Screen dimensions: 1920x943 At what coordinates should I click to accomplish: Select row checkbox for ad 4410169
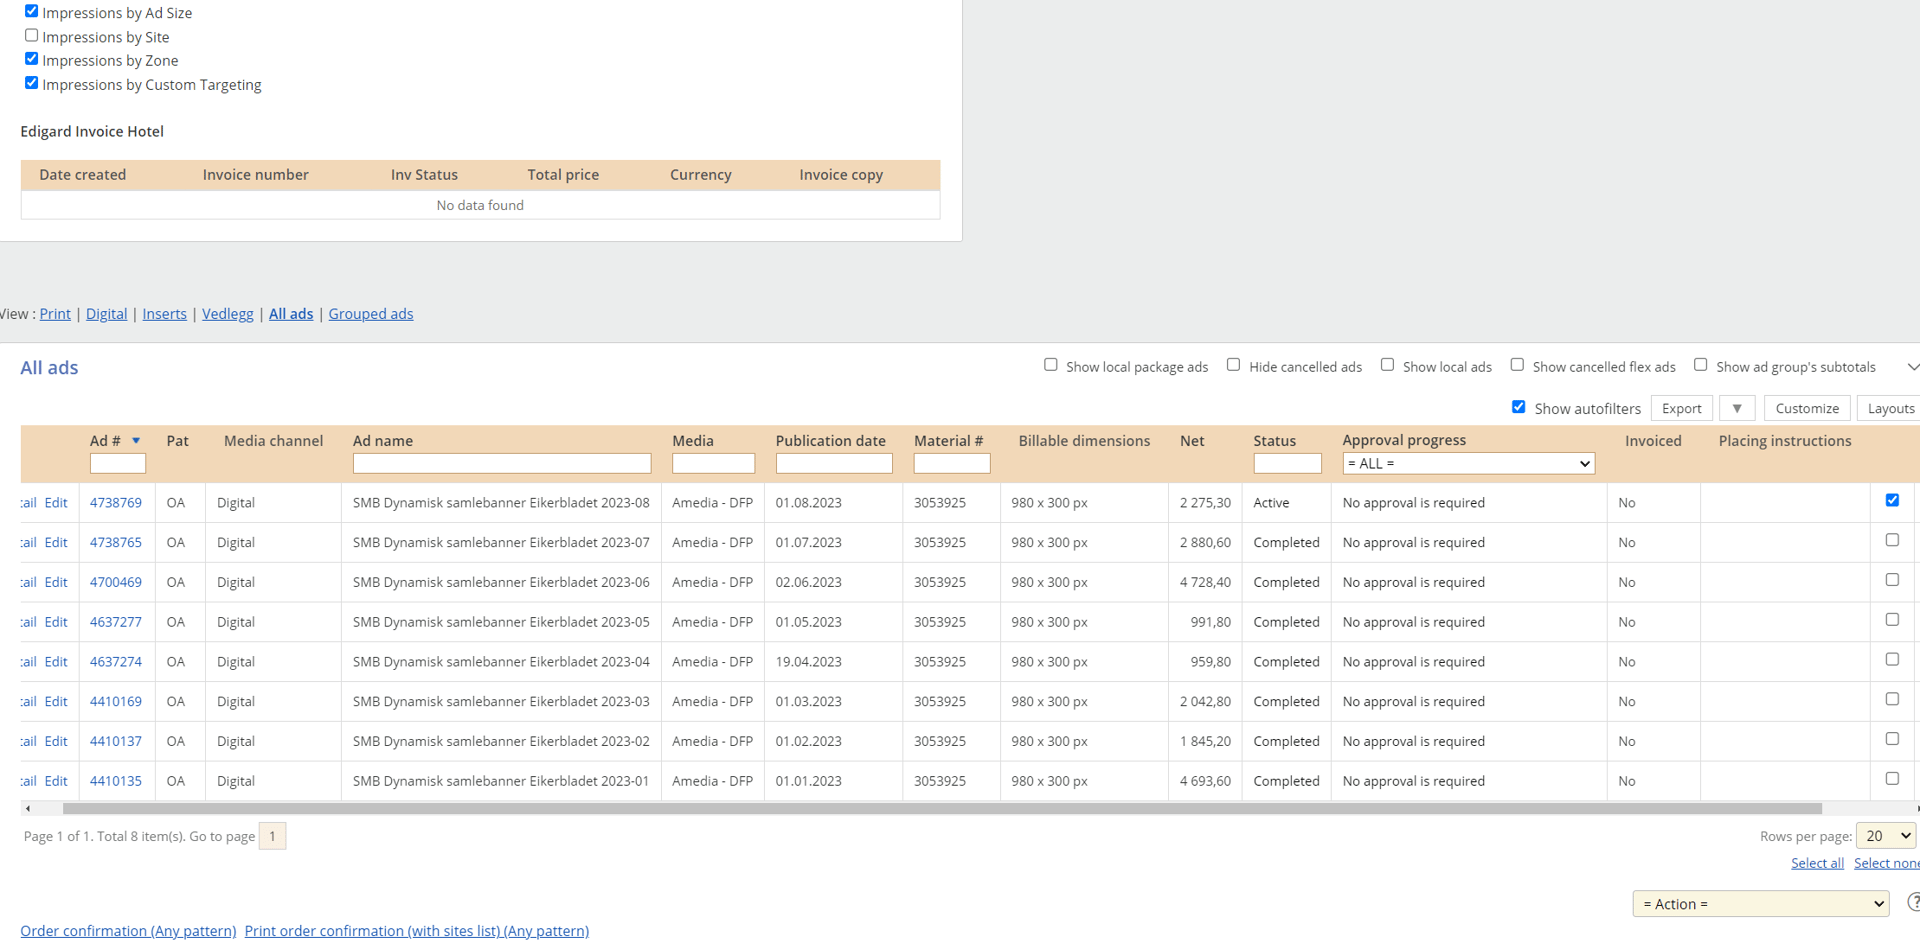[x=1892, y=699]
